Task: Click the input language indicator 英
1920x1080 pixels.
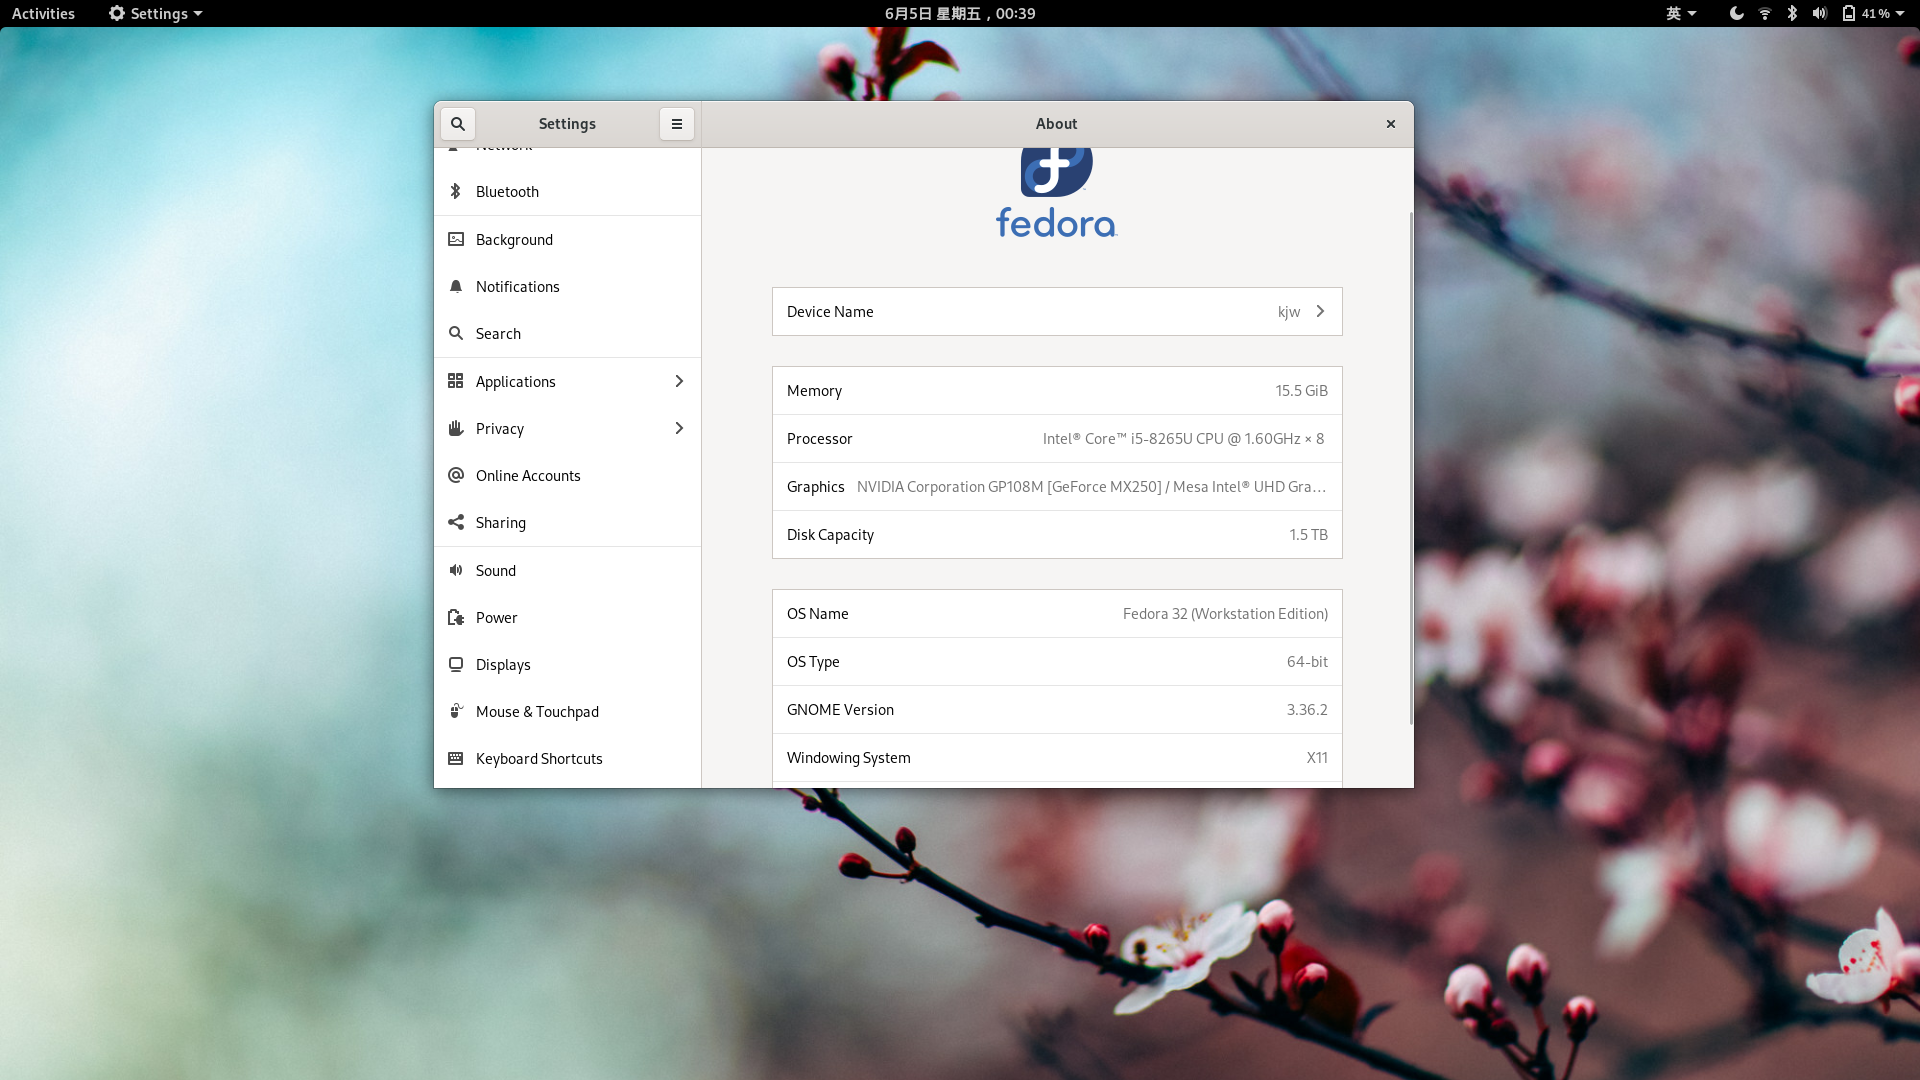Action: click(1677, 13)
